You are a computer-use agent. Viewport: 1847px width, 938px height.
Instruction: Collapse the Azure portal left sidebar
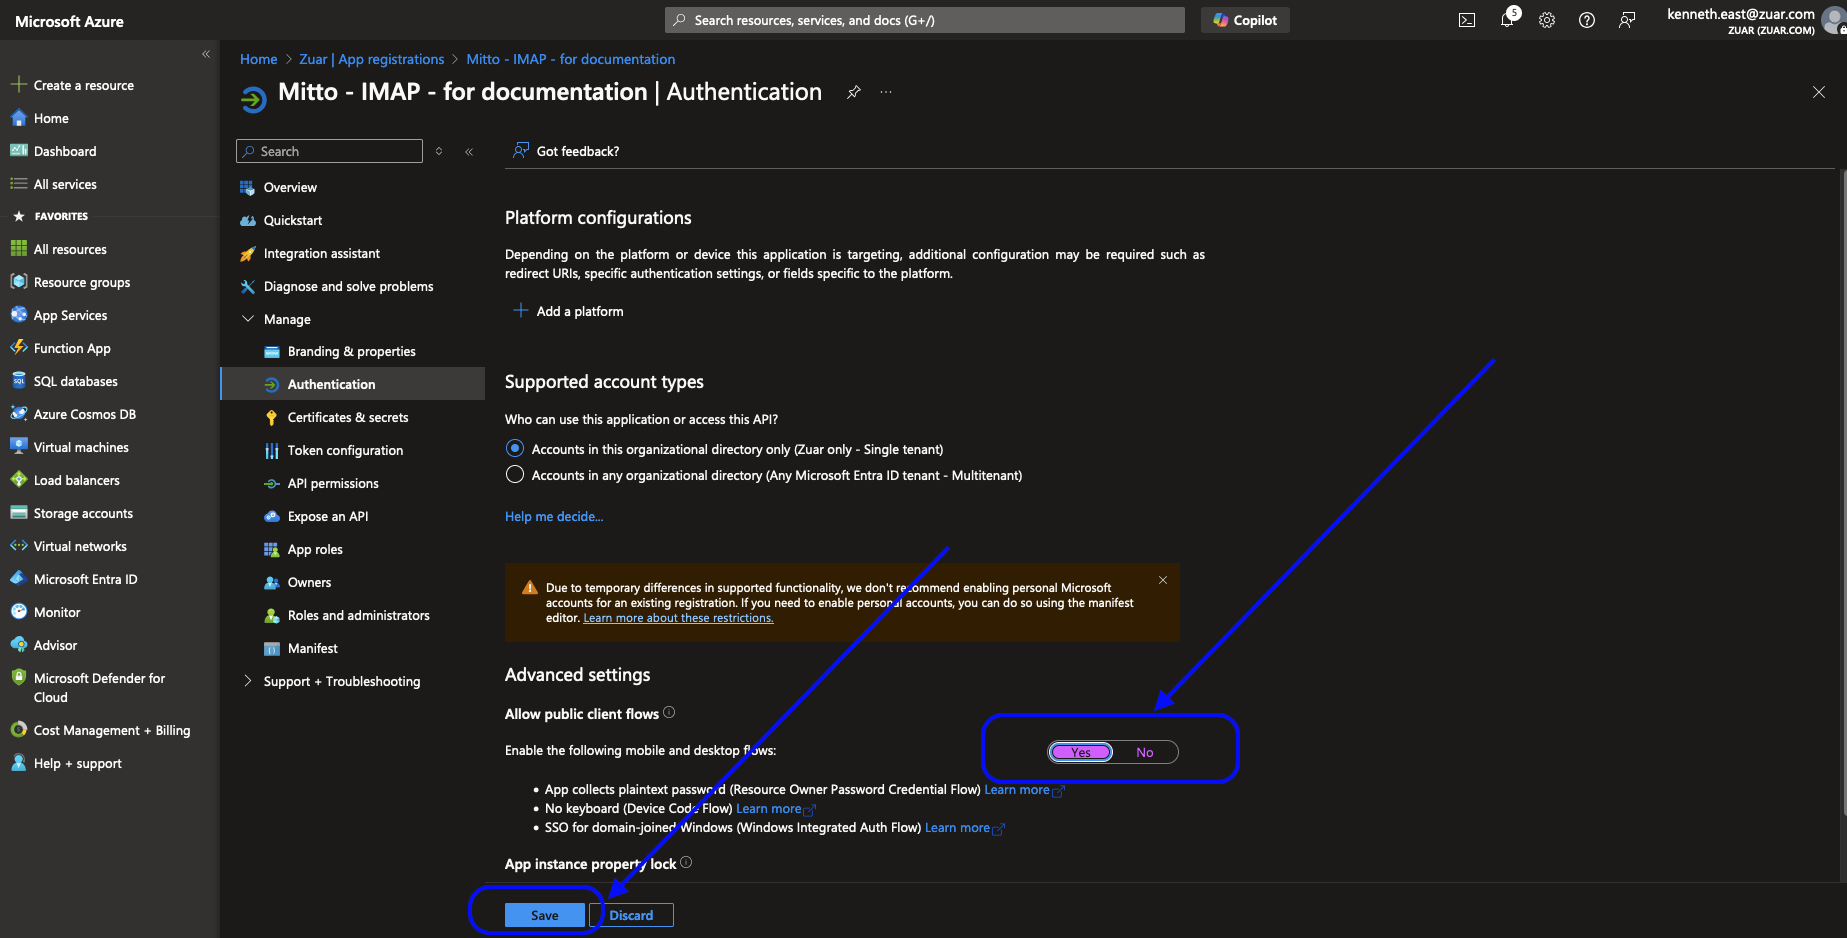[206, 54]
